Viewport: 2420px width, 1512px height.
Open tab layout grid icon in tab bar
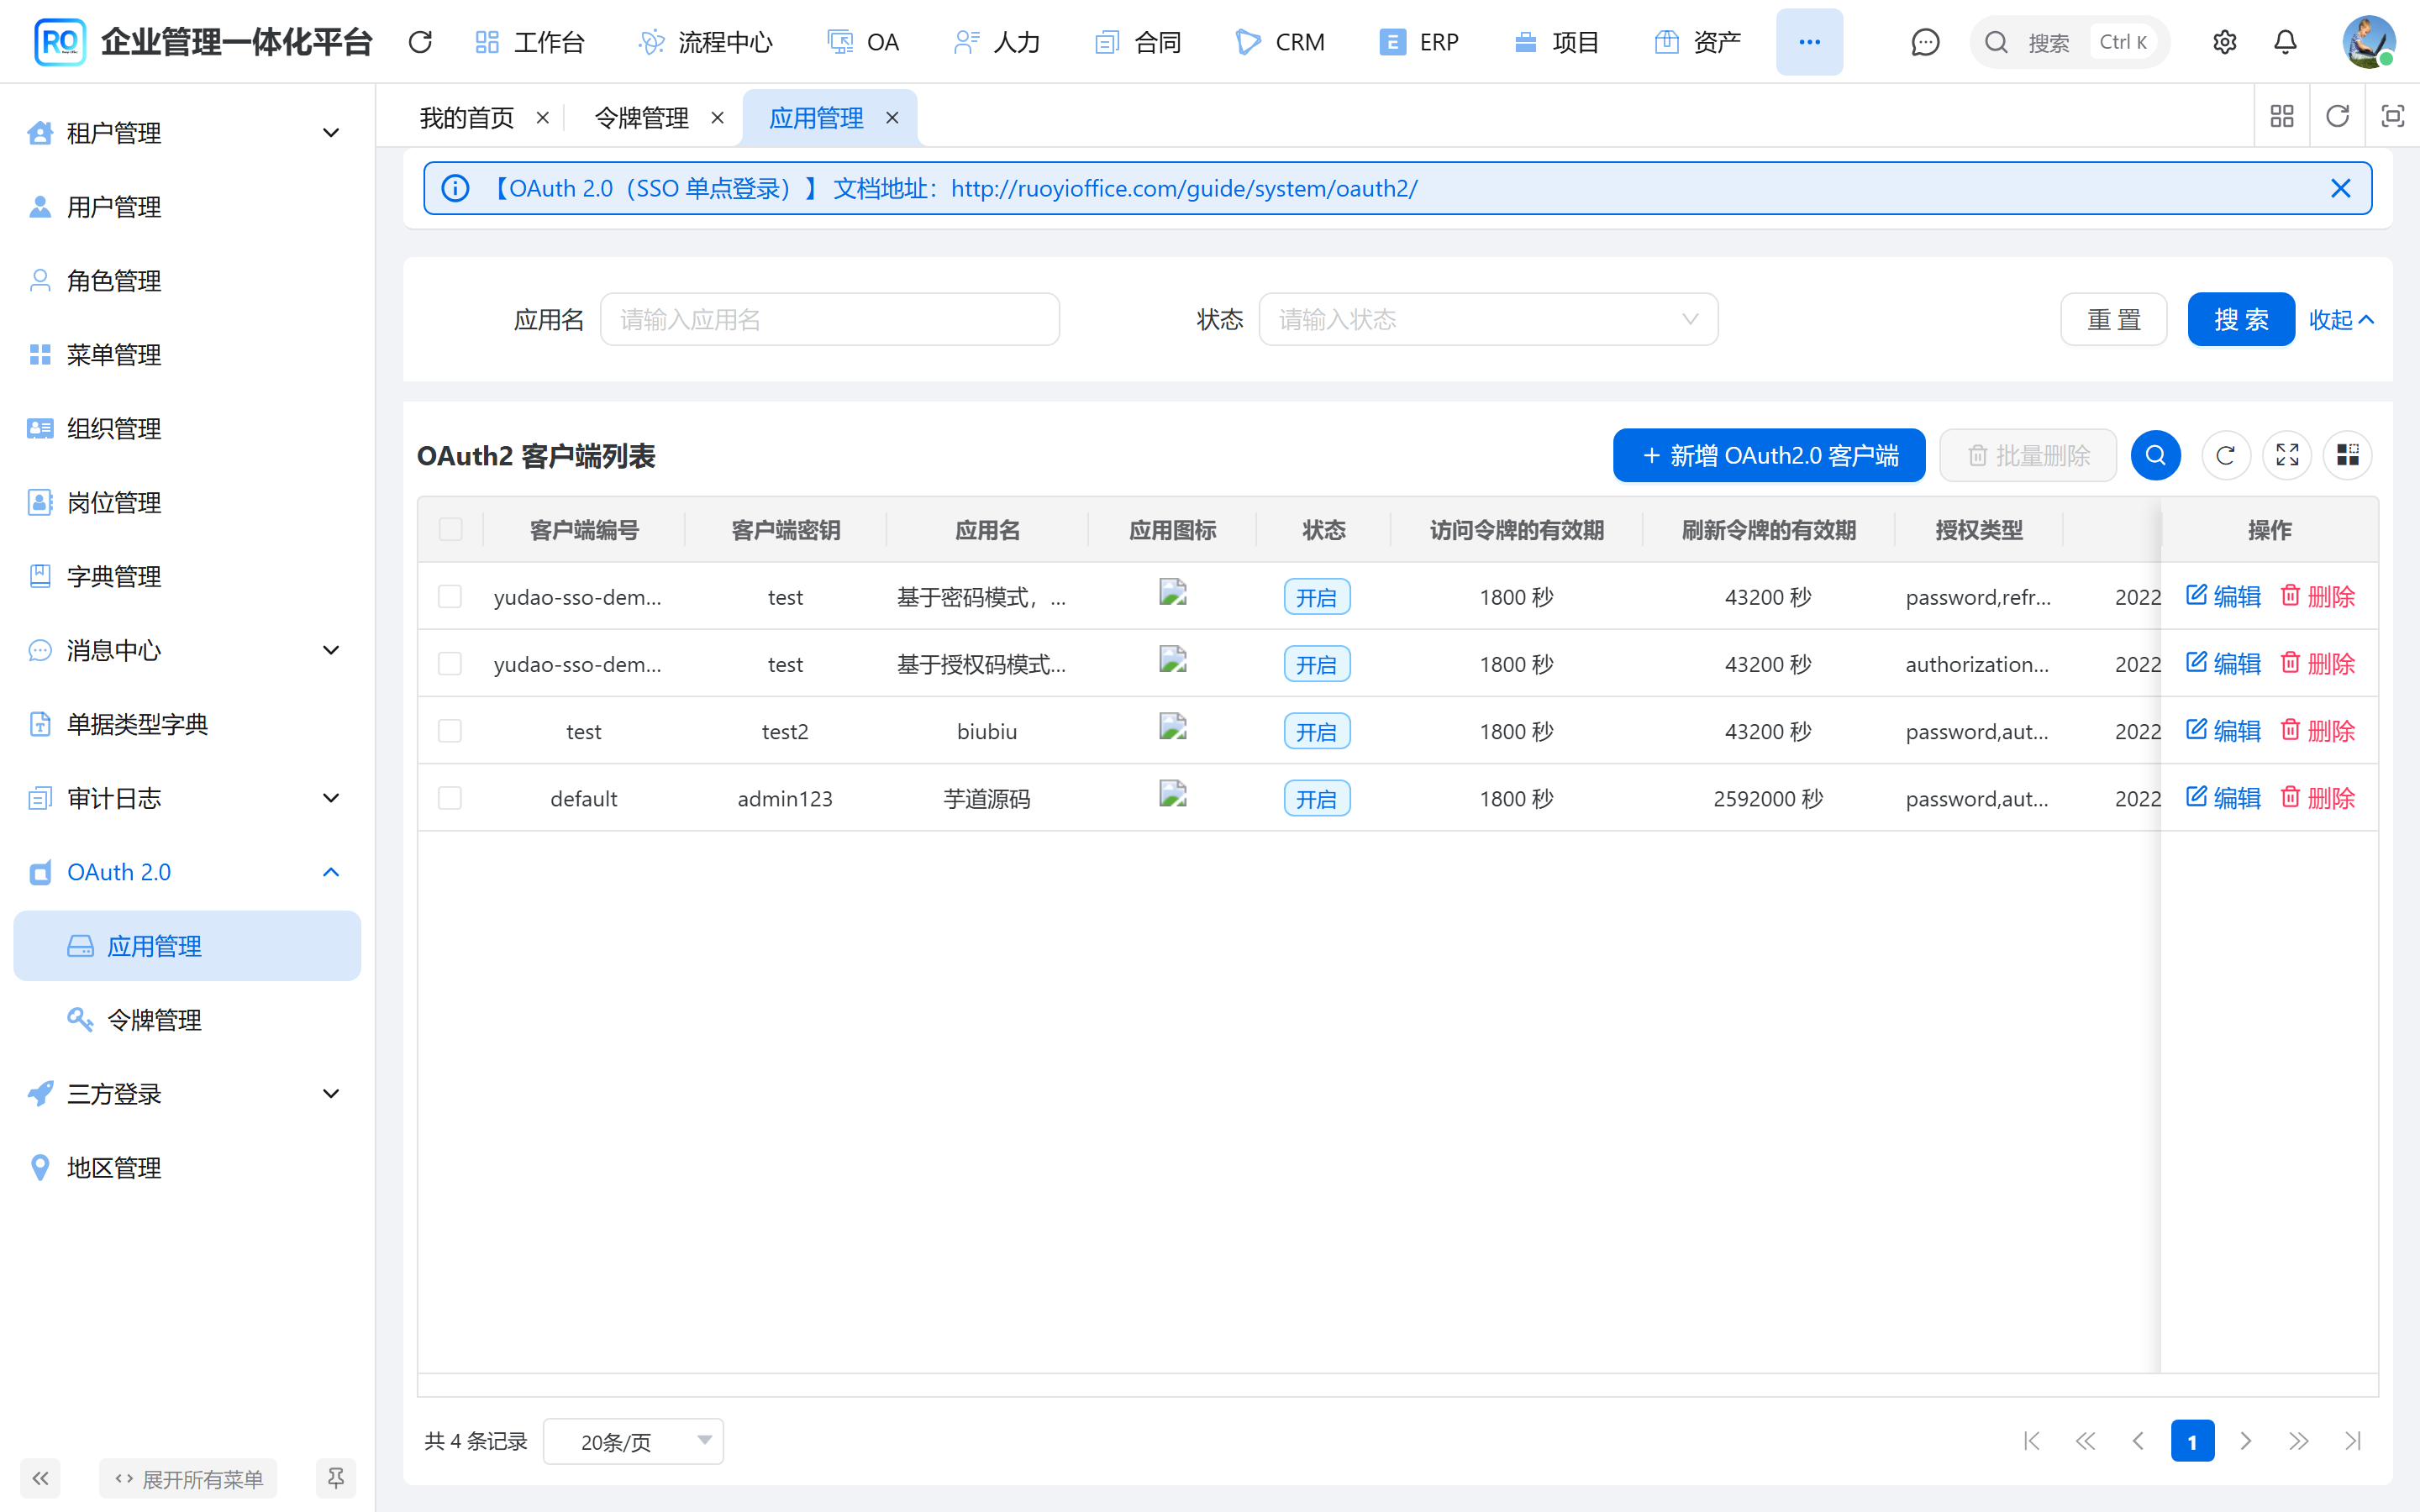coord(2282,116)
